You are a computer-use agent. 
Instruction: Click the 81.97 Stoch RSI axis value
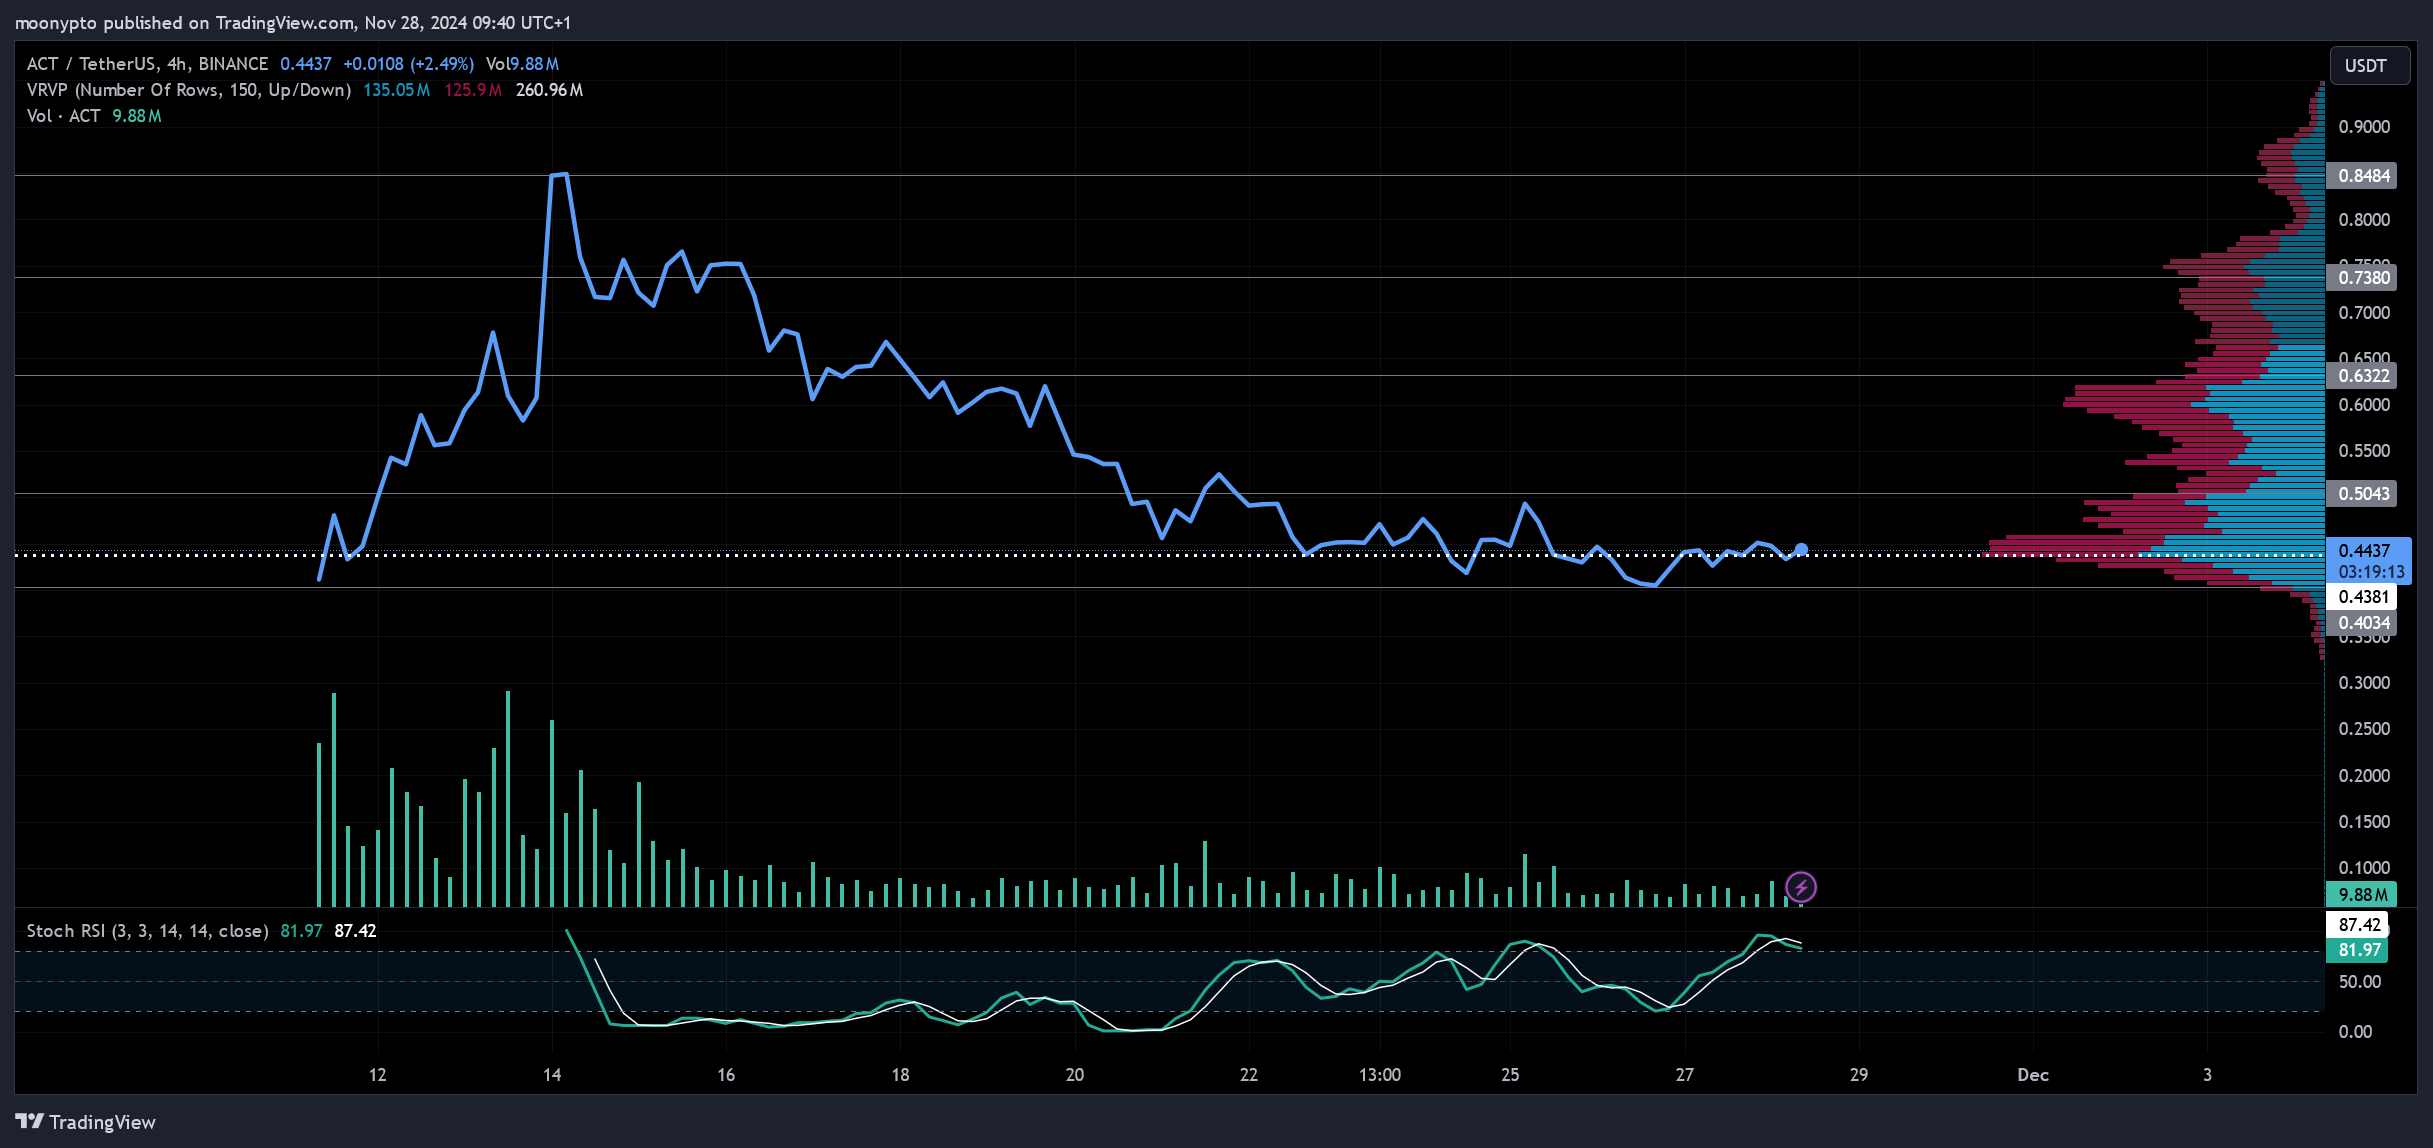pyautogui.click(x=2359, y=950)
